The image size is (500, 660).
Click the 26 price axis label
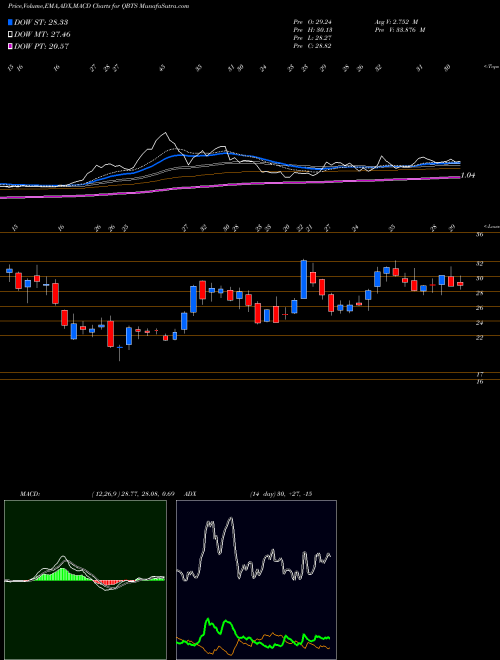point(479,308)
